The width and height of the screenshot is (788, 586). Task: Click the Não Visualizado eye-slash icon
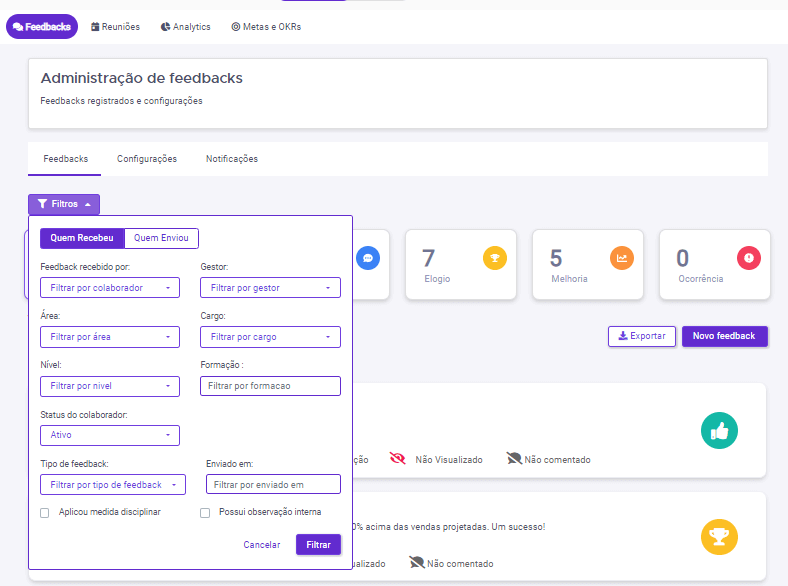398,459
